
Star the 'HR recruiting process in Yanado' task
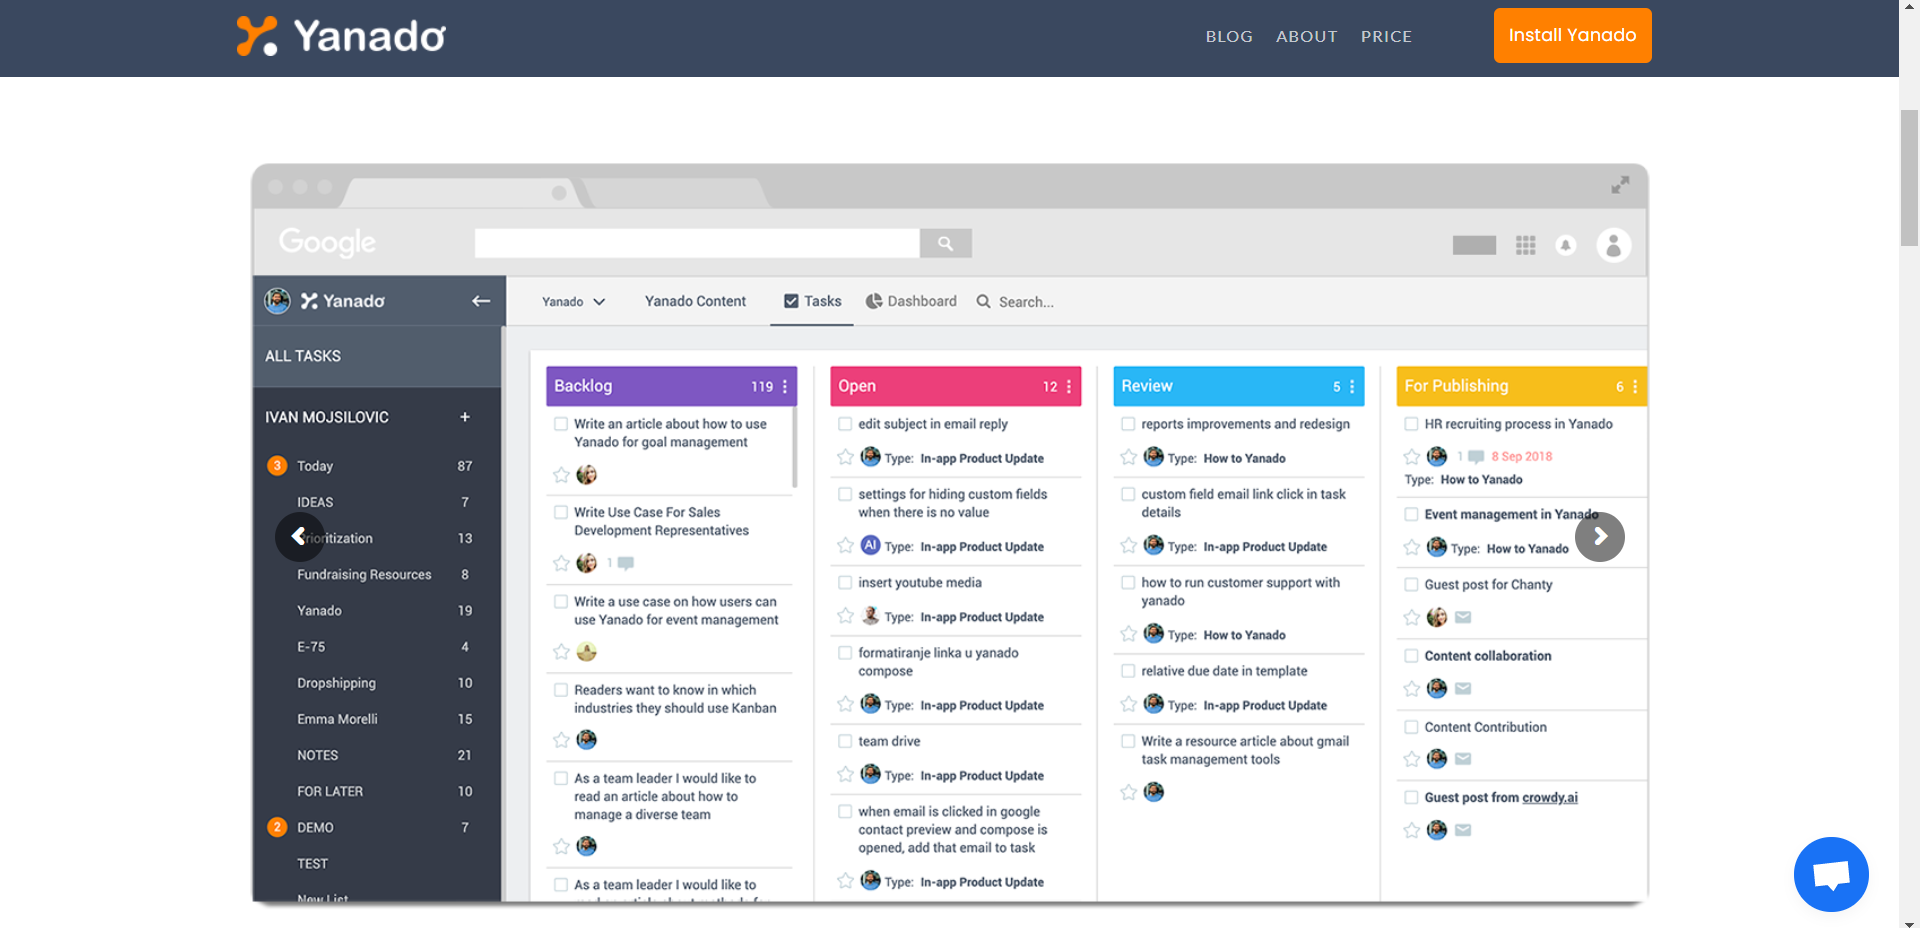click(x=1411, y=457)
